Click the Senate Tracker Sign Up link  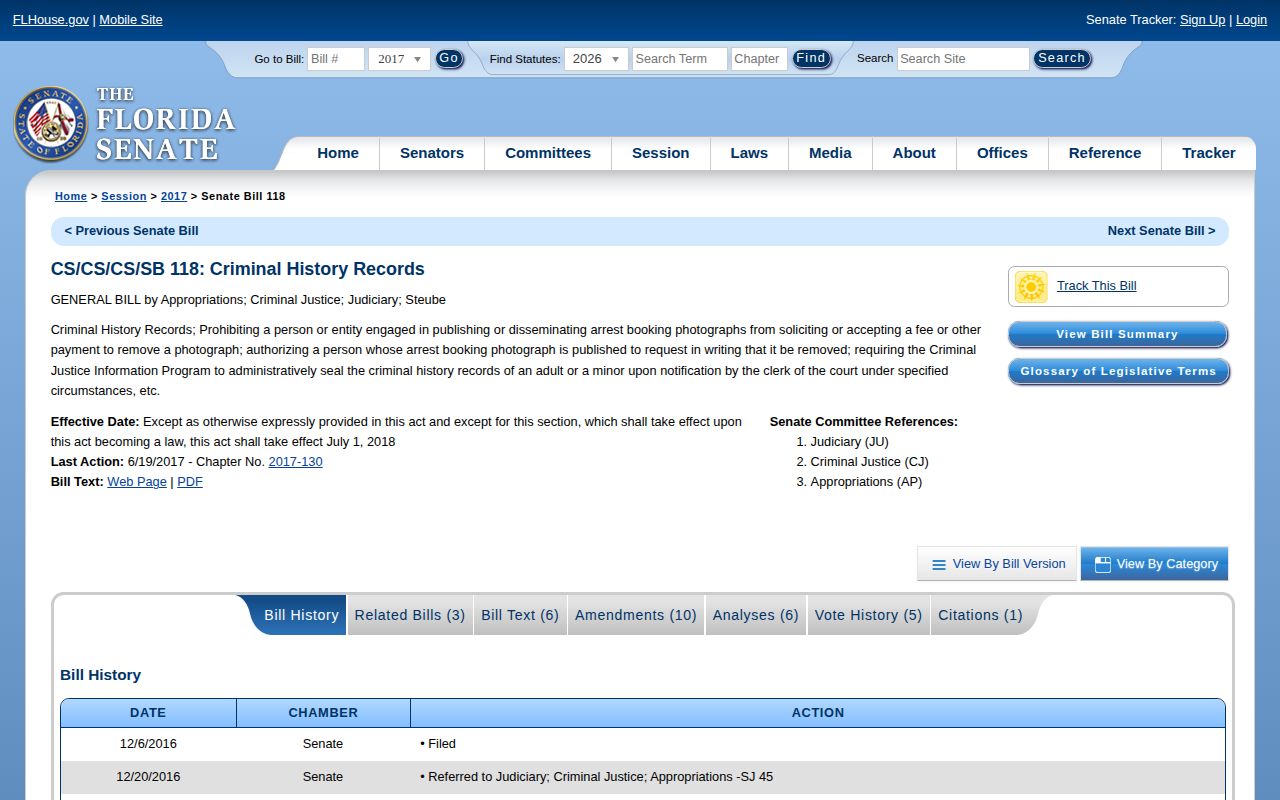pyautogui.click(x=1202, y=20)
